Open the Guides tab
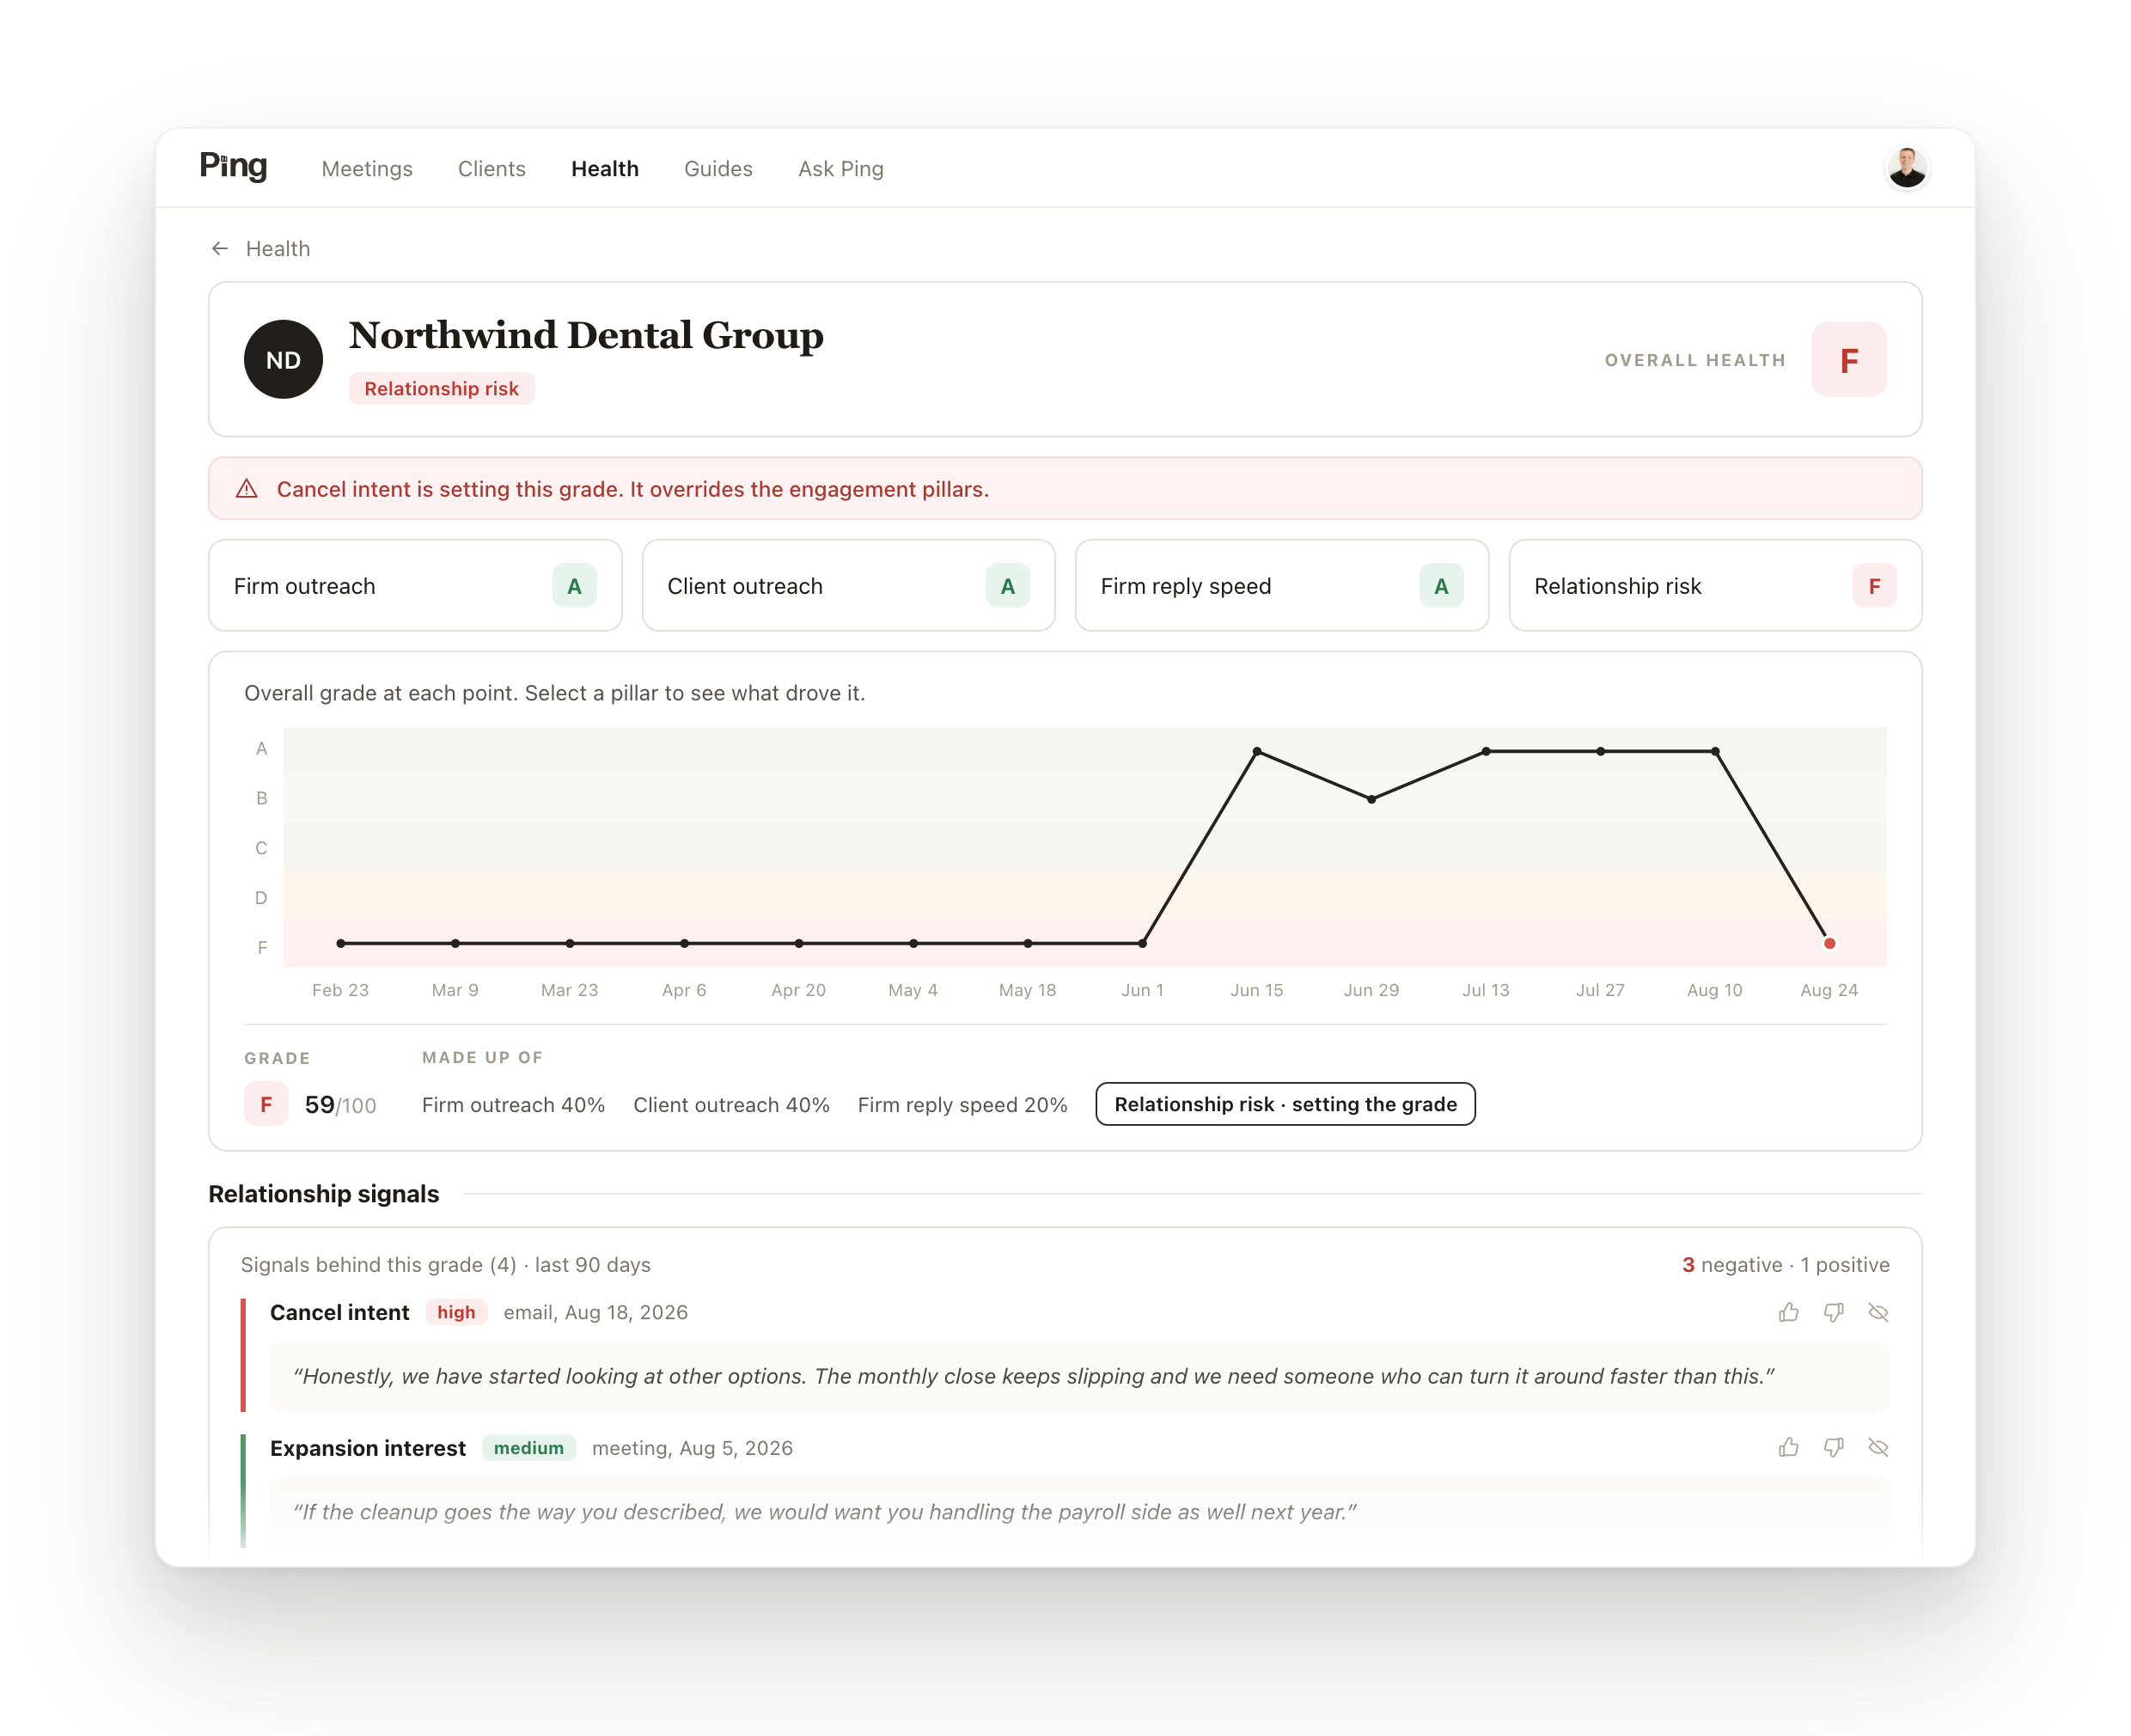Screen dimensions: 2131x1736 point(718,169)
